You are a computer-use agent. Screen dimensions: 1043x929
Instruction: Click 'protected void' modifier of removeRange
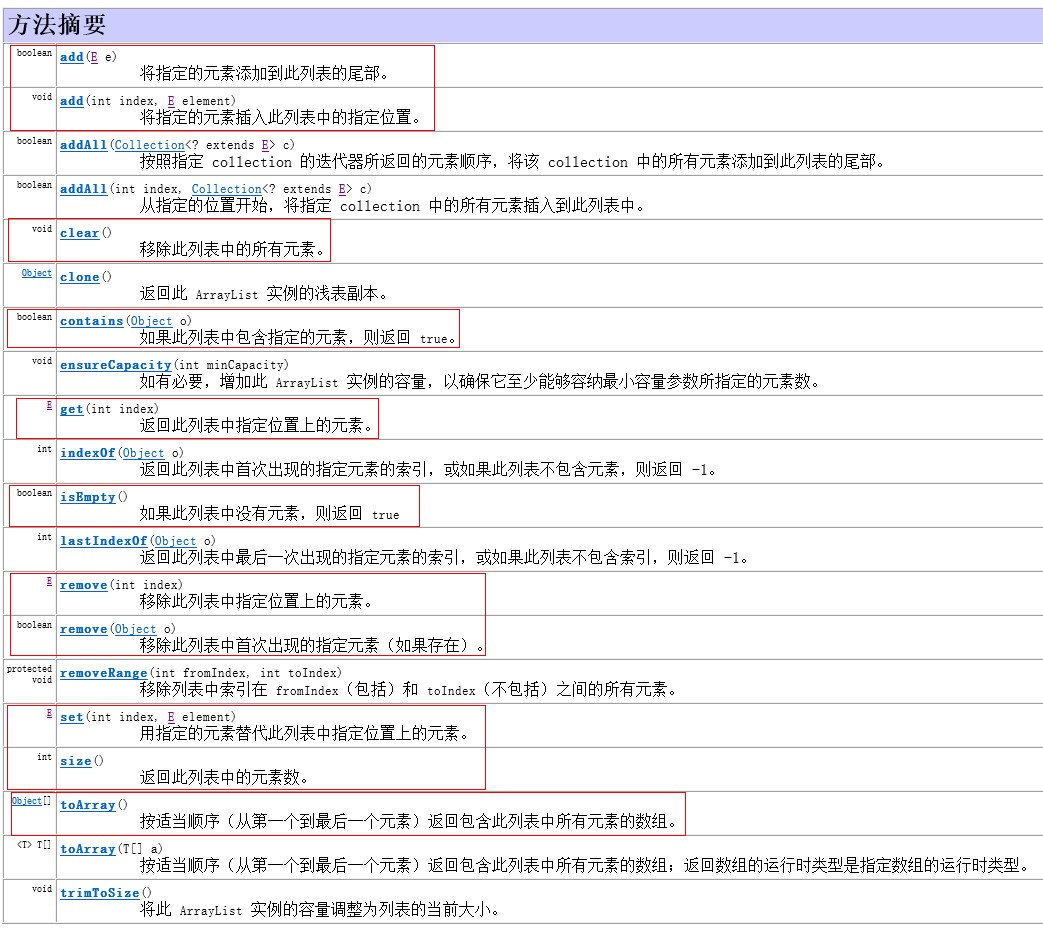[x=29, y=674]
